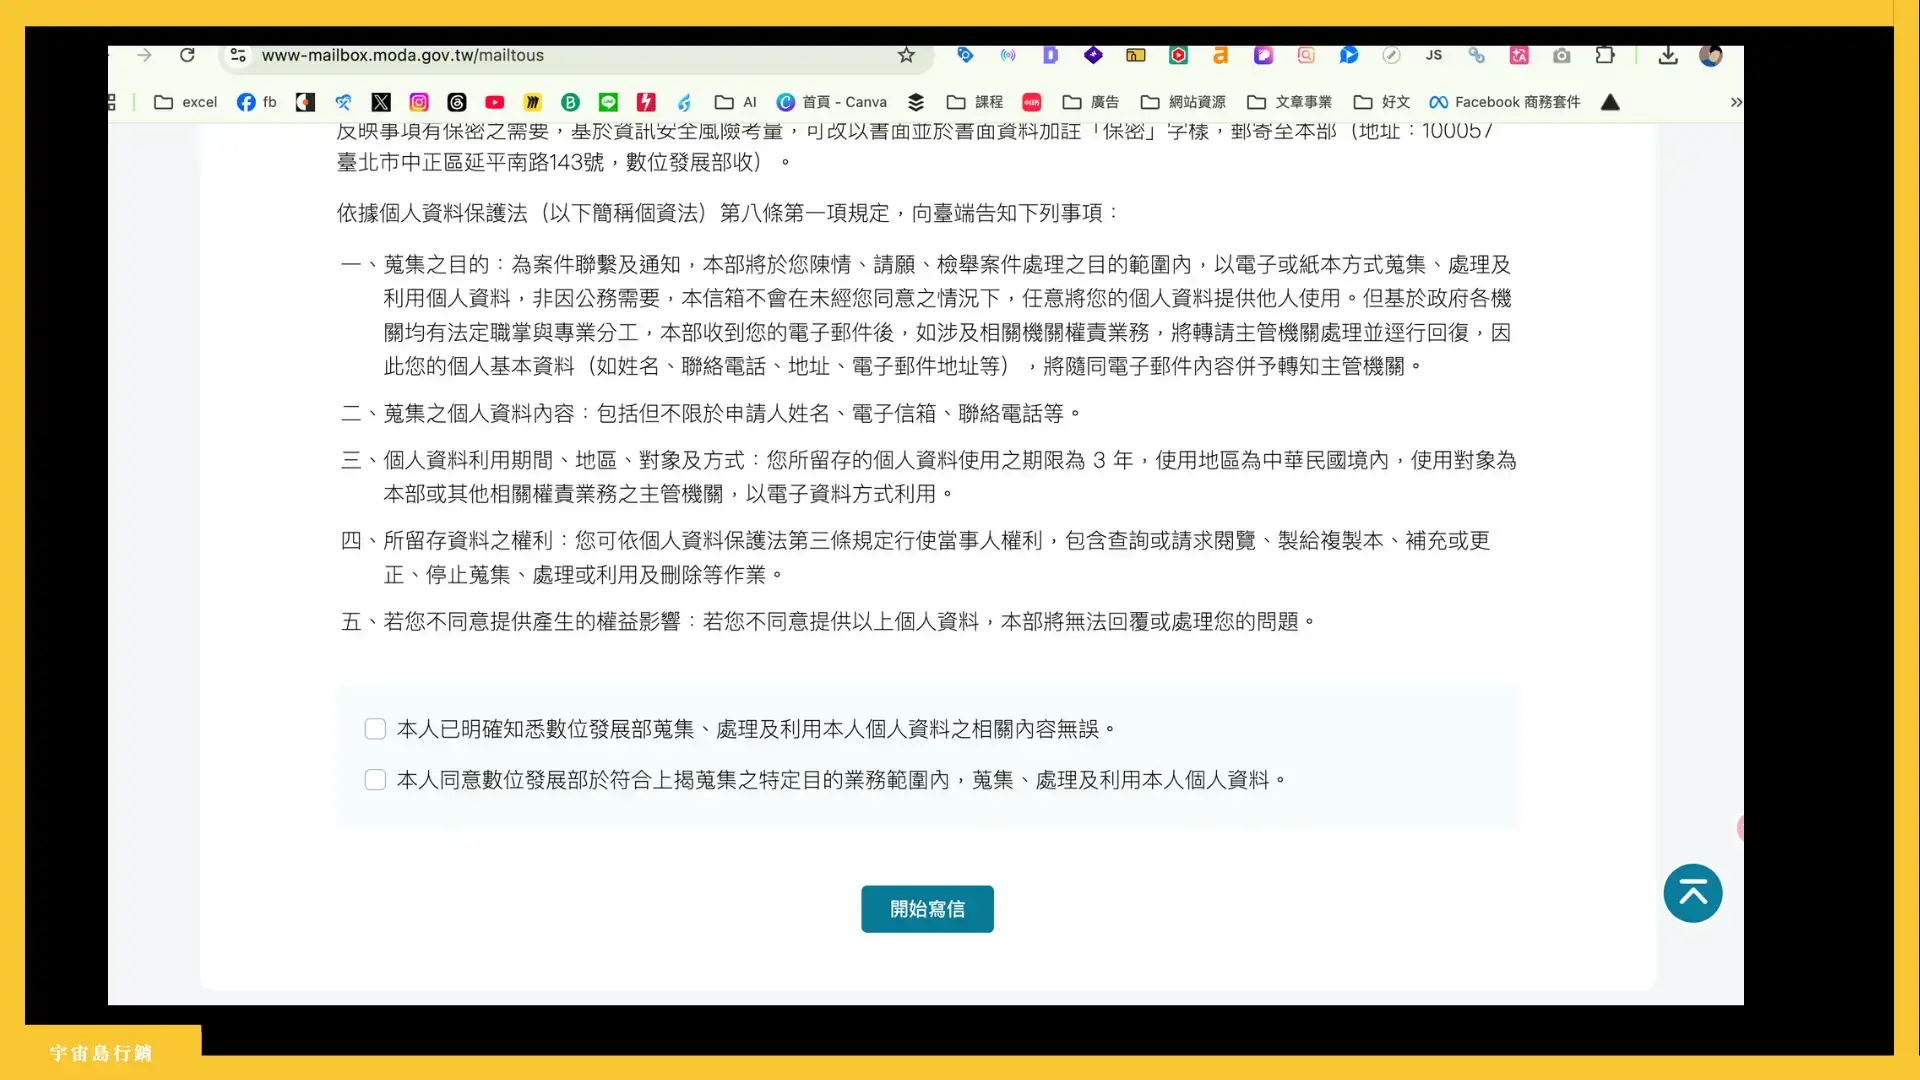
Task: Expand the AI bookmarks folder
Action: click(x=736, y=102)
